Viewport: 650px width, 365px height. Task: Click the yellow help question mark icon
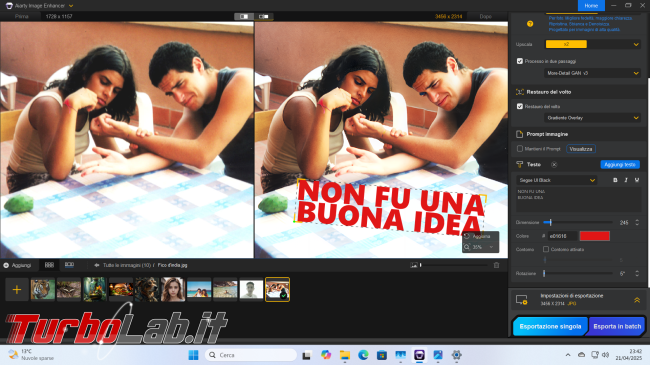(x=530, y=24)
